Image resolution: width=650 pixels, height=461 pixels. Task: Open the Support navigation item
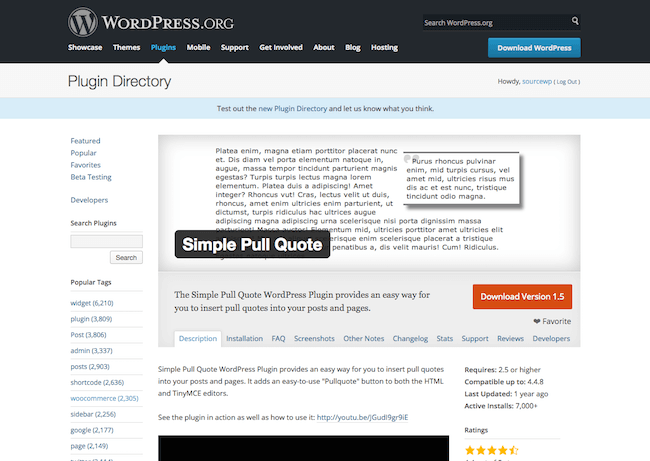pyautogui.click(x=235, y=47)
